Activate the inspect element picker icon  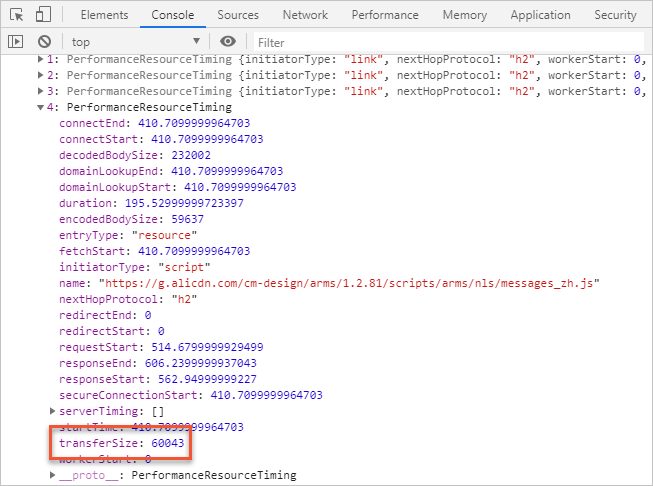(x=17, y=15)
